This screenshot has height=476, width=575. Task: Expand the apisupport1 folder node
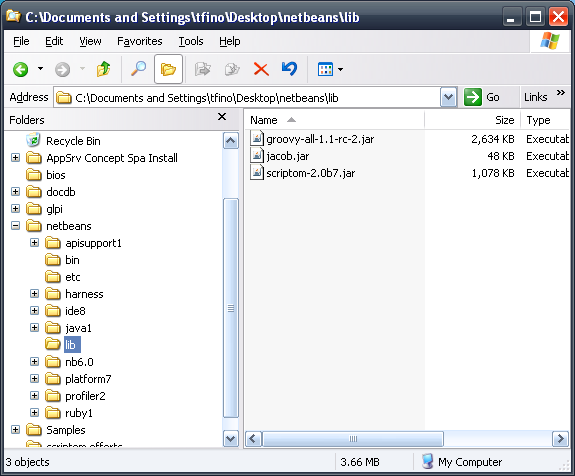click(x=34, y=242)
